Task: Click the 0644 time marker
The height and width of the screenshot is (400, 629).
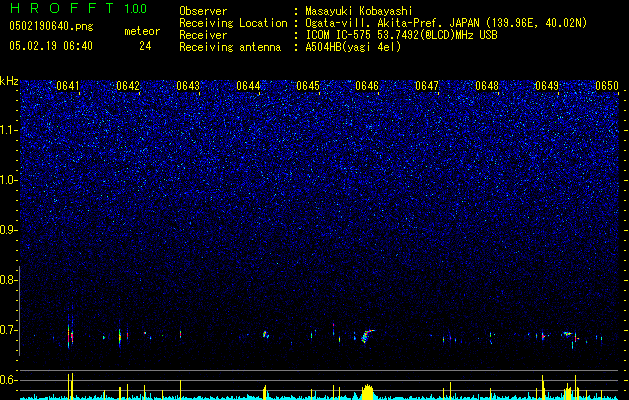Action: pyautogui.click(x=248, y=86)
